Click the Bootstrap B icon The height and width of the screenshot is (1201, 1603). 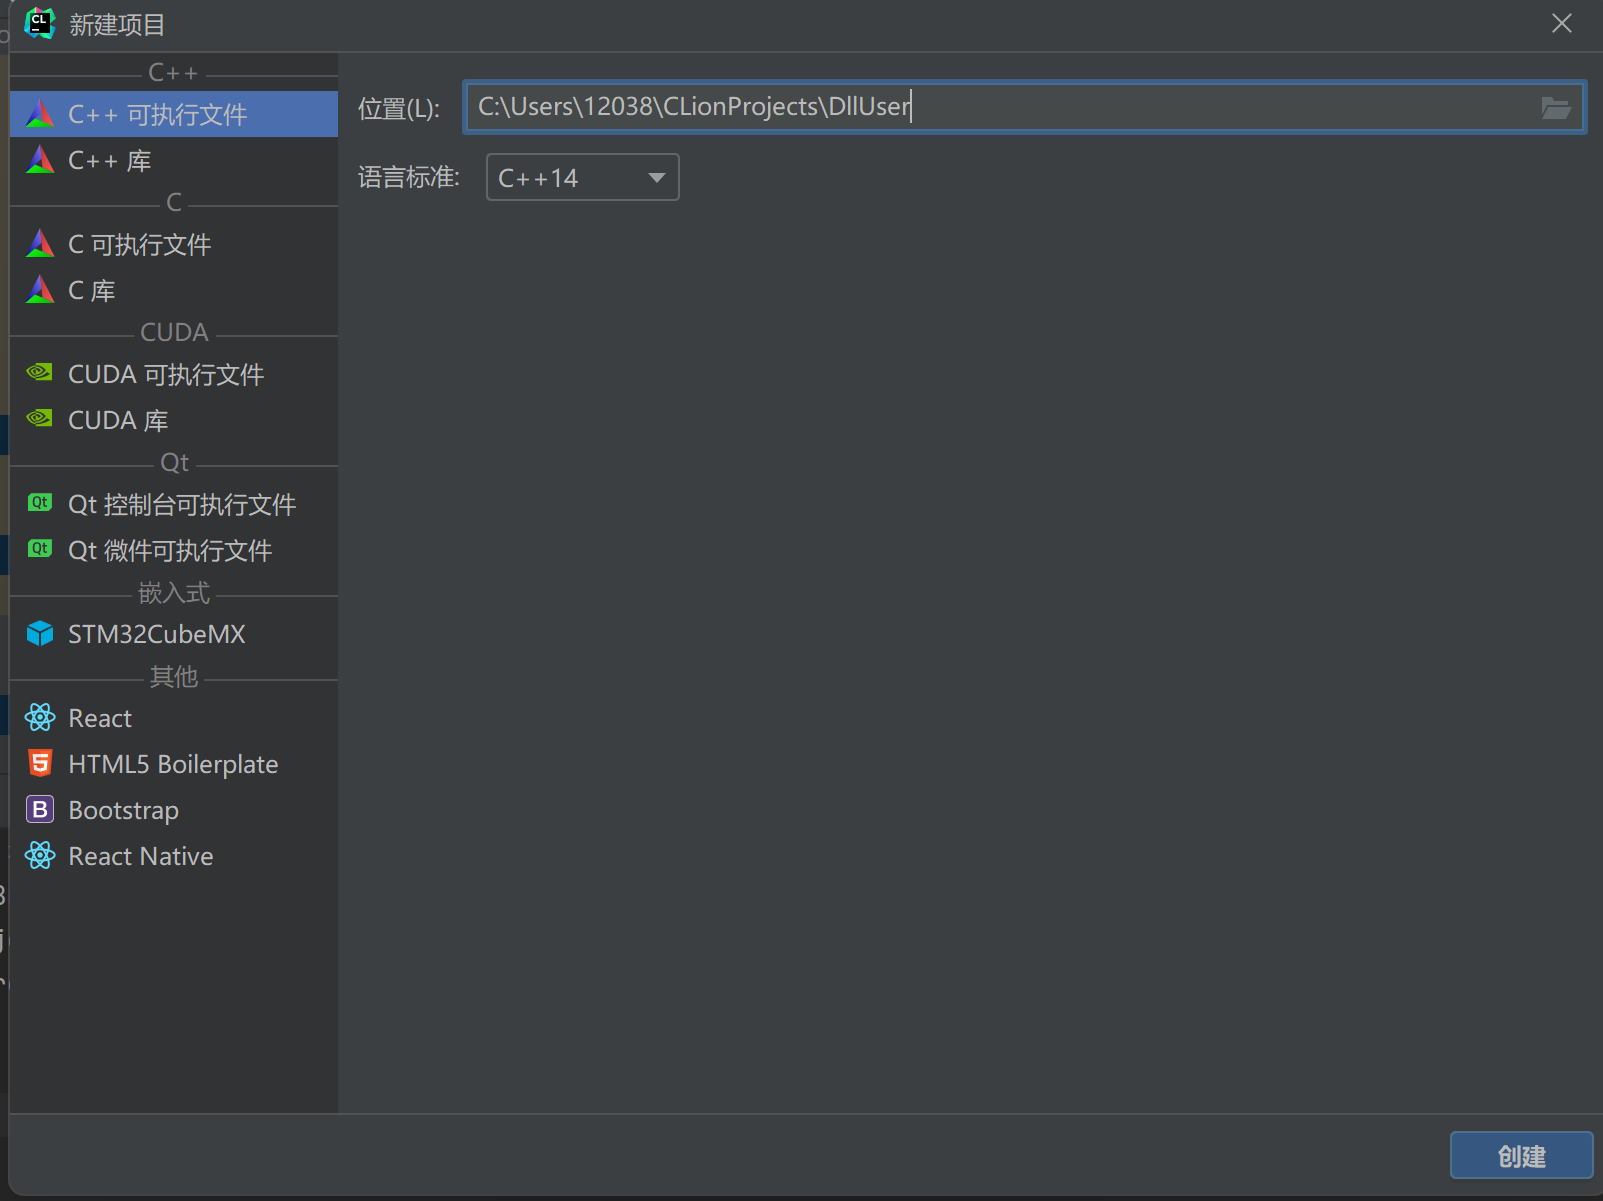coord(40,809)
